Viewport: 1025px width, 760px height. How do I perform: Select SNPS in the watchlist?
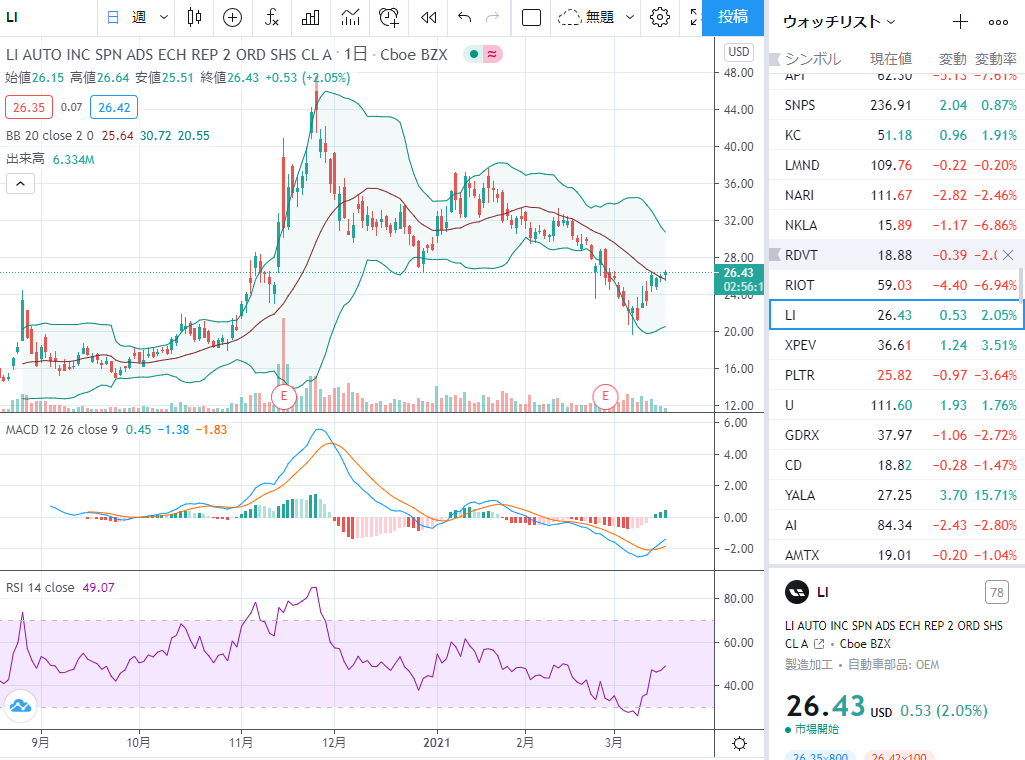tap(894, 105)
